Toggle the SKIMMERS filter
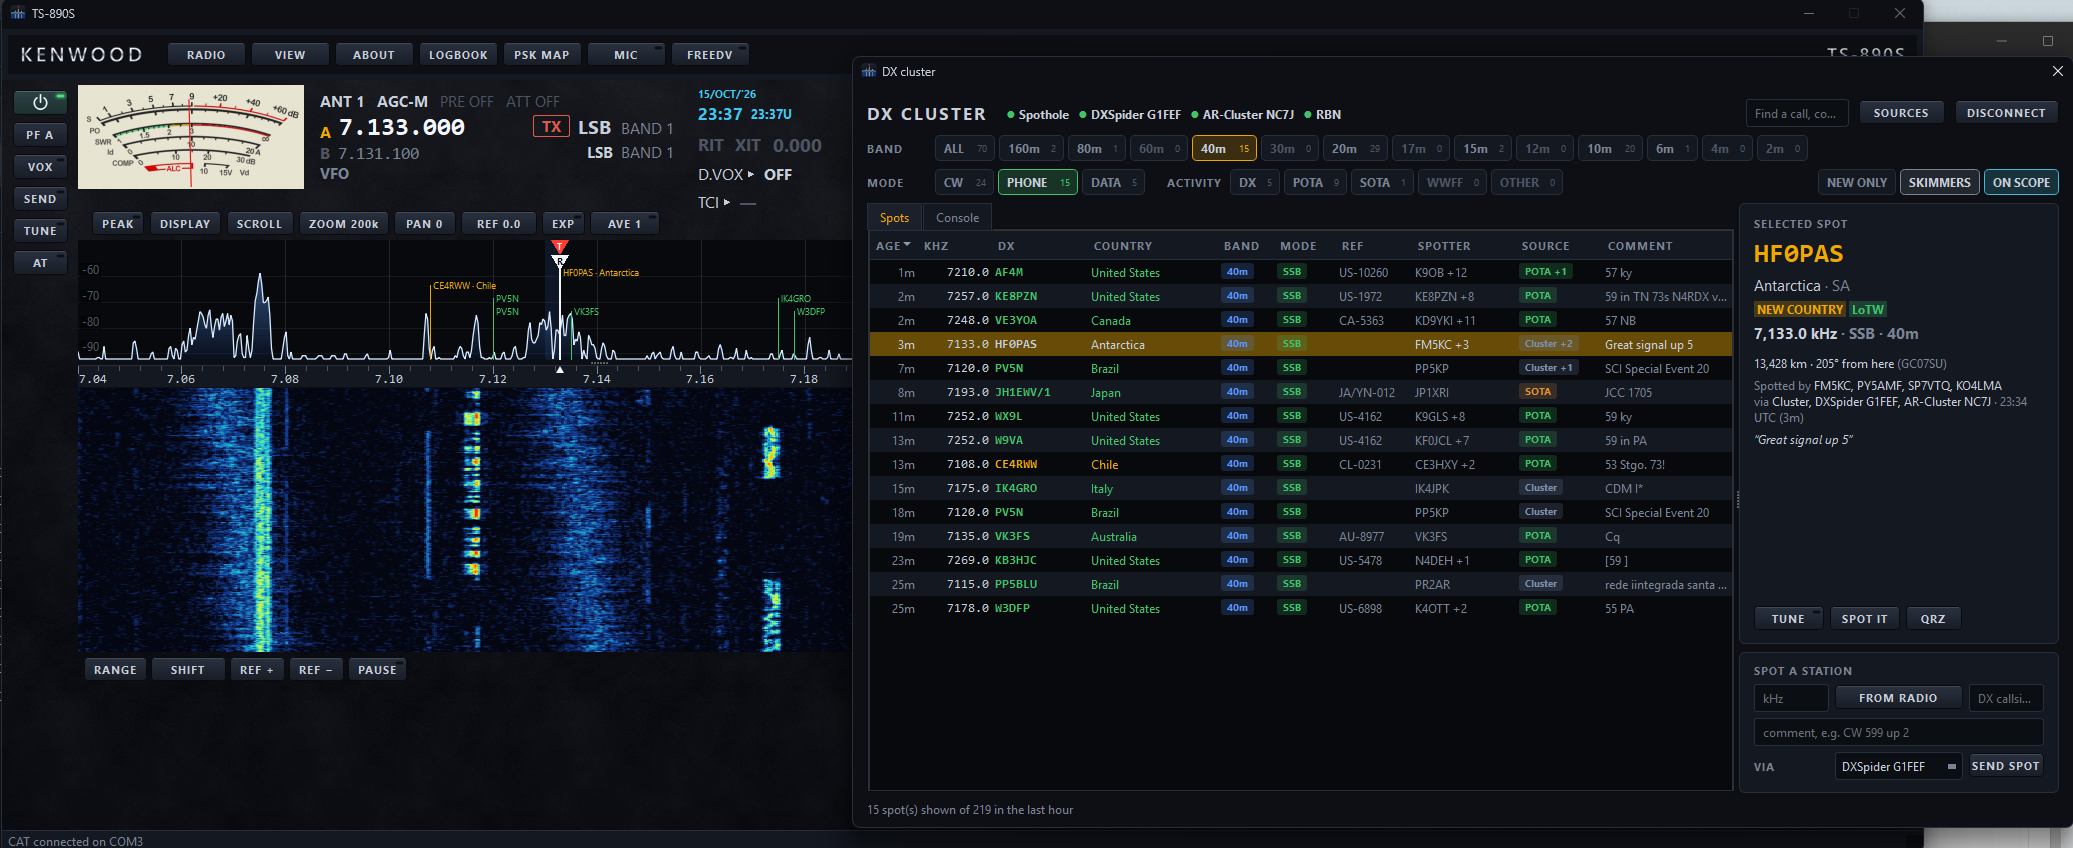Image resolution: width=2073 pixels, height=848 pixels. [x=1939, y=182]
